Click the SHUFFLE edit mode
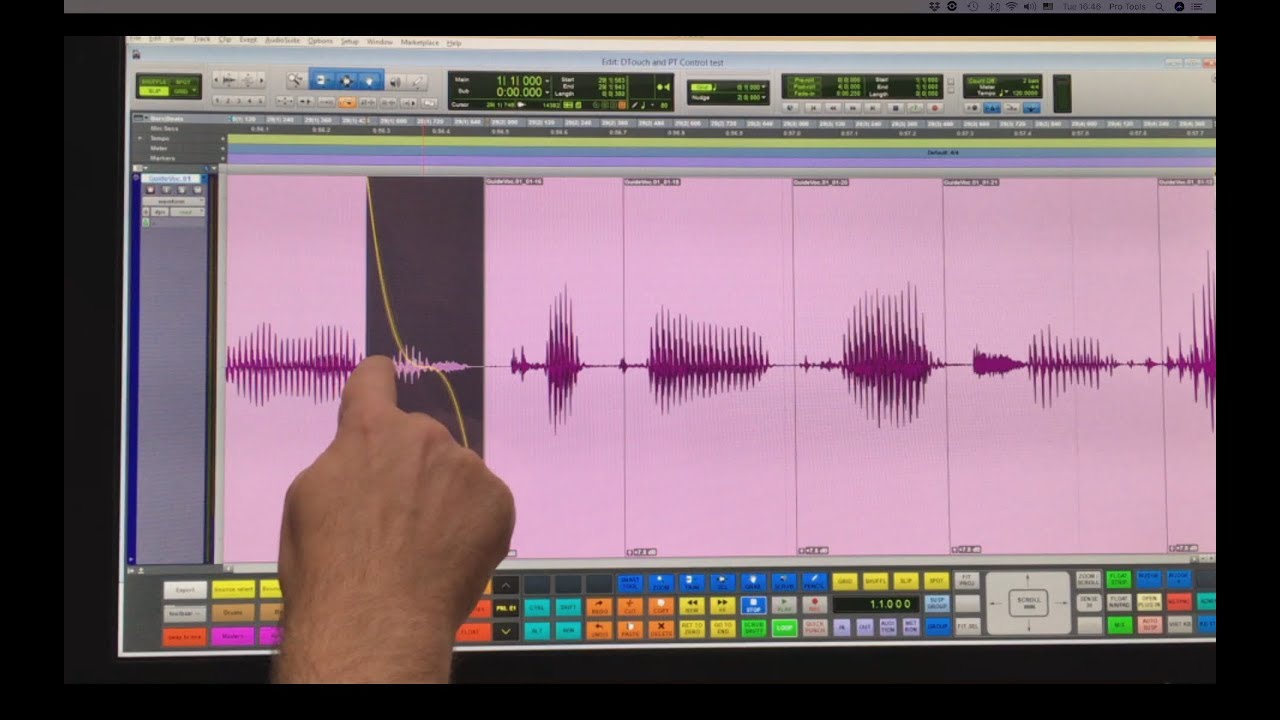Viewport: 1280px width, 720px height. (154, 81)
